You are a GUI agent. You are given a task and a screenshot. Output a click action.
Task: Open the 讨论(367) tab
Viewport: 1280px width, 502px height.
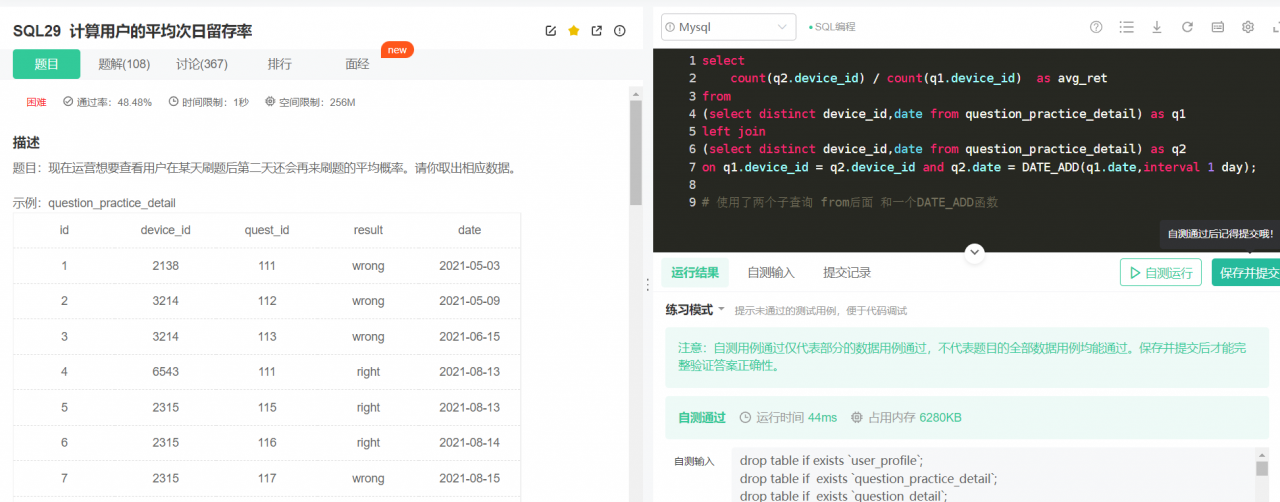(x=202, y=64)
